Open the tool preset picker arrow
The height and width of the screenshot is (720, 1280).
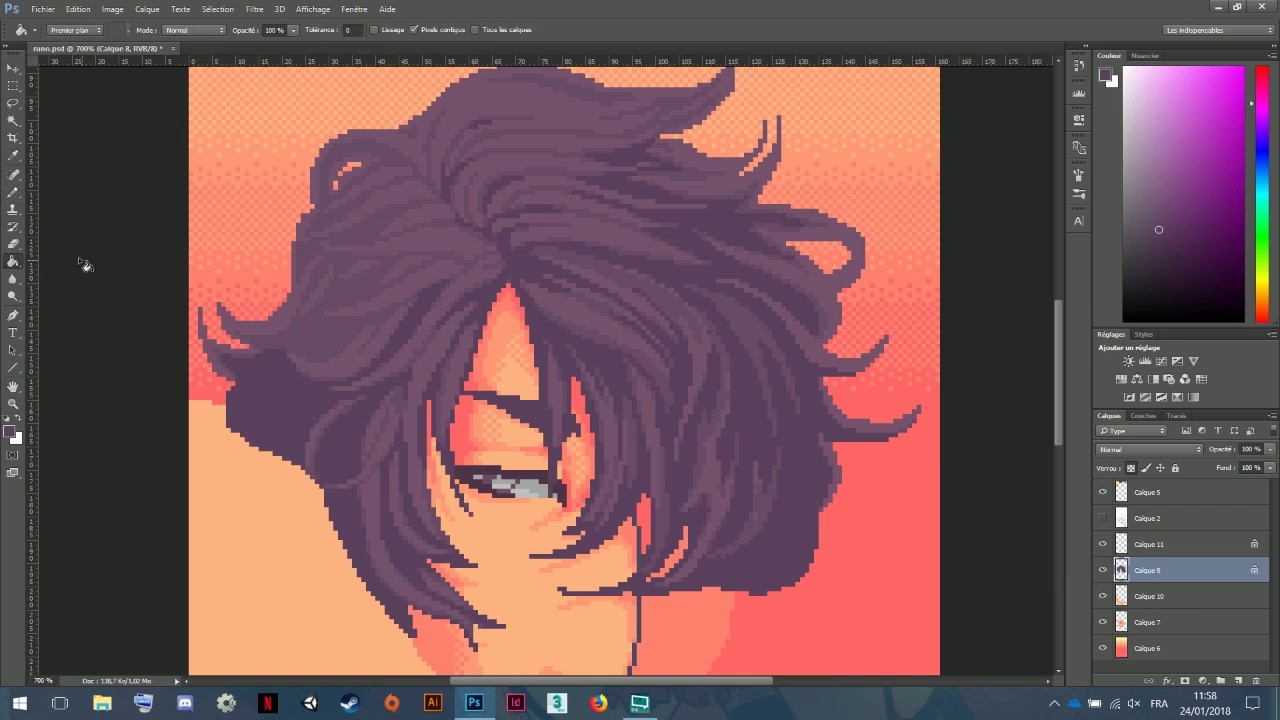35,30
